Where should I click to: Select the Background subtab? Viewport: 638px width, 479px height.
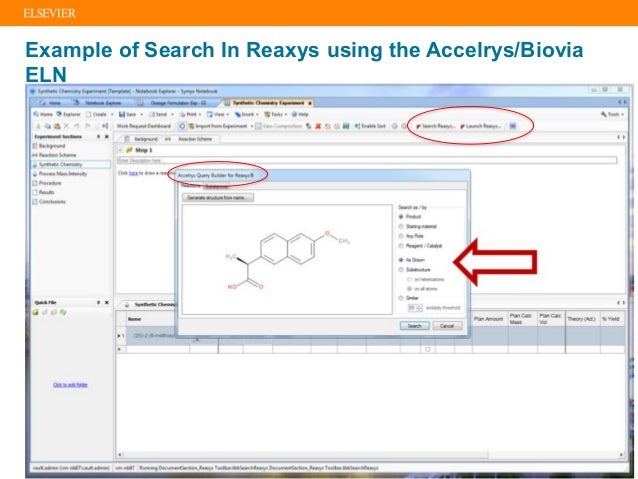(142, 139)
